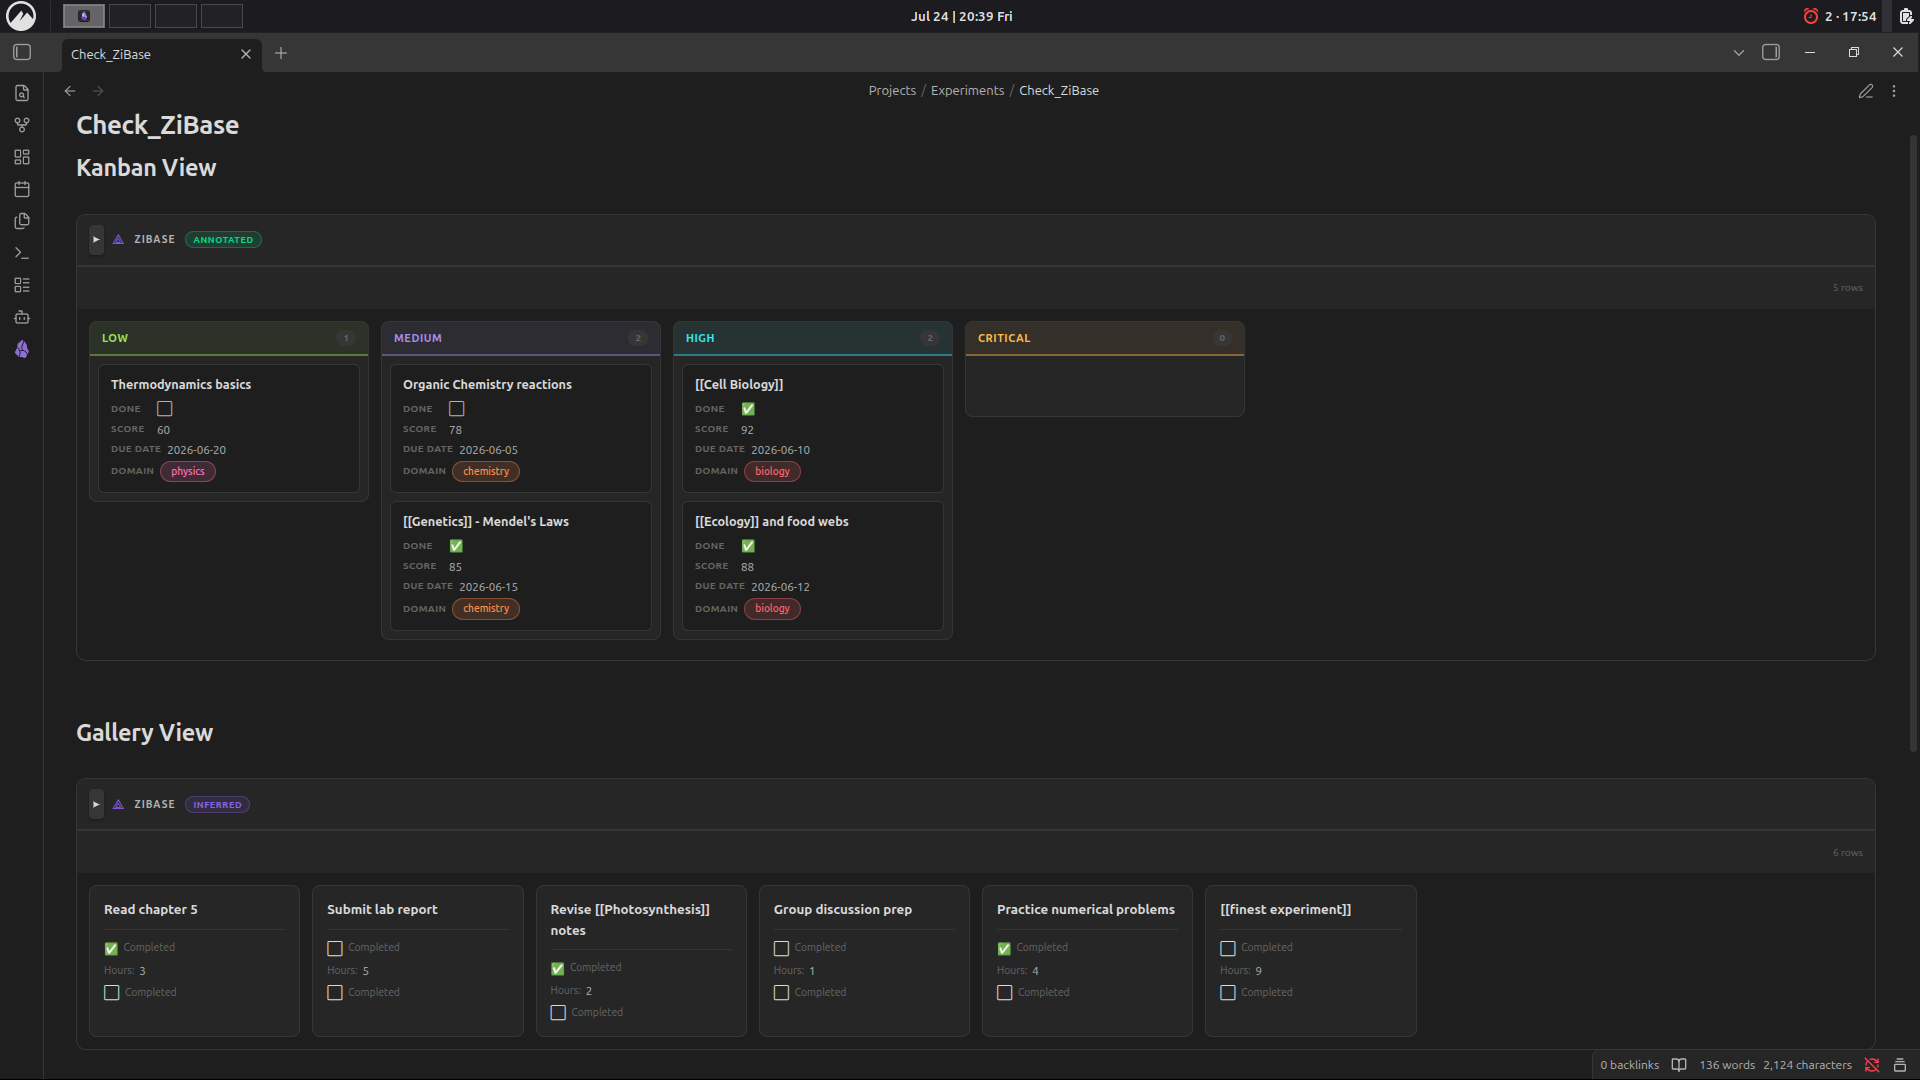Uncheck first Completed box in Read chapter 5
The height and width of the screenshot is (1080, 1920).
[x=111, y=948]
